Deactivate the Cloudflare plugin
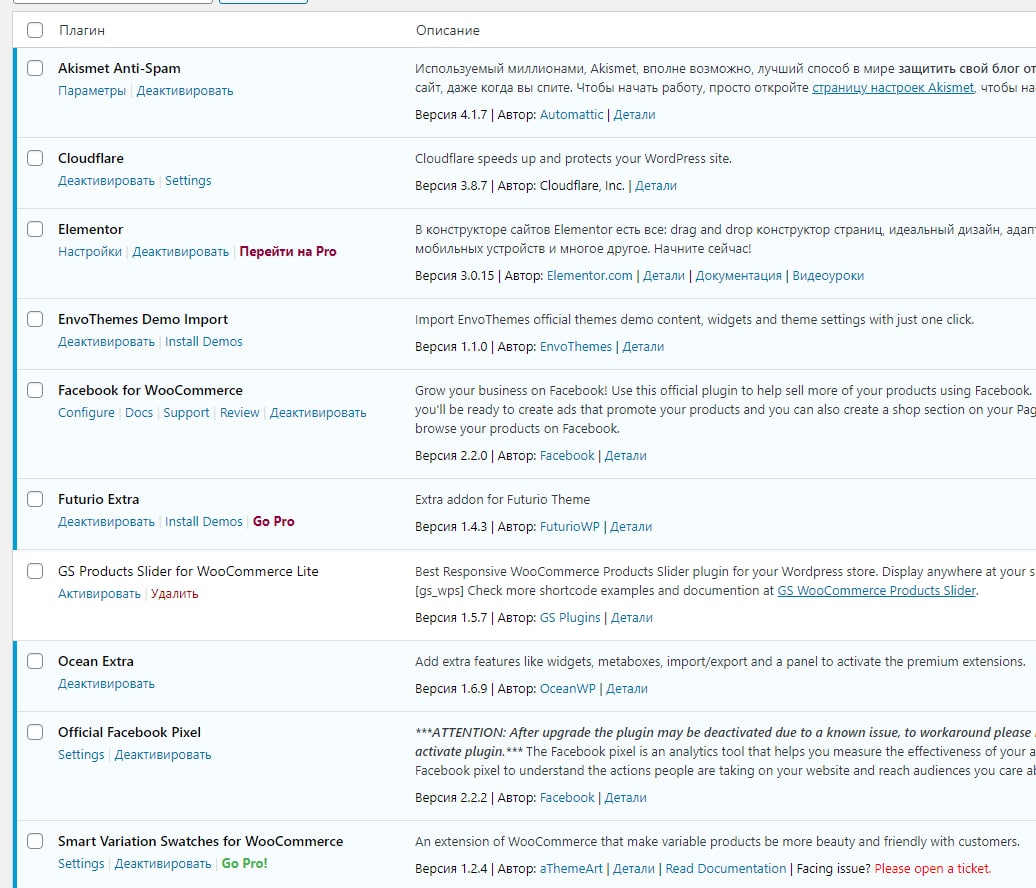 click(106, 180)
